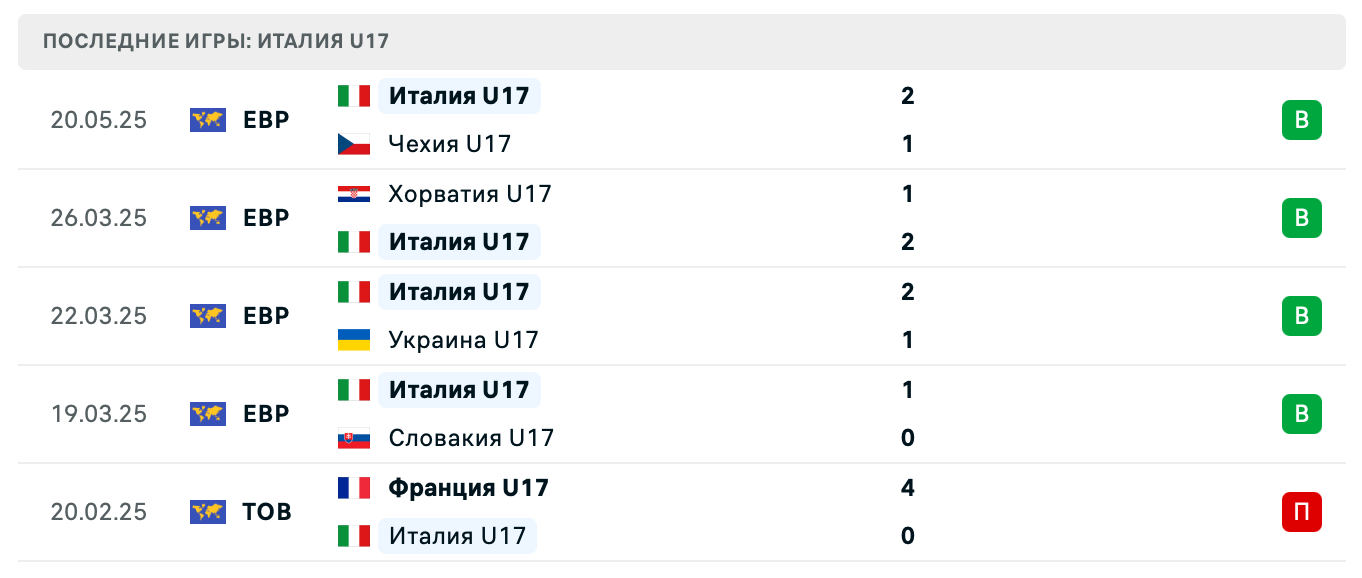The width and height of the screenshot is (1362, 578).
Task: Click the 22.03.25 match date
Action: click(99, 316)
